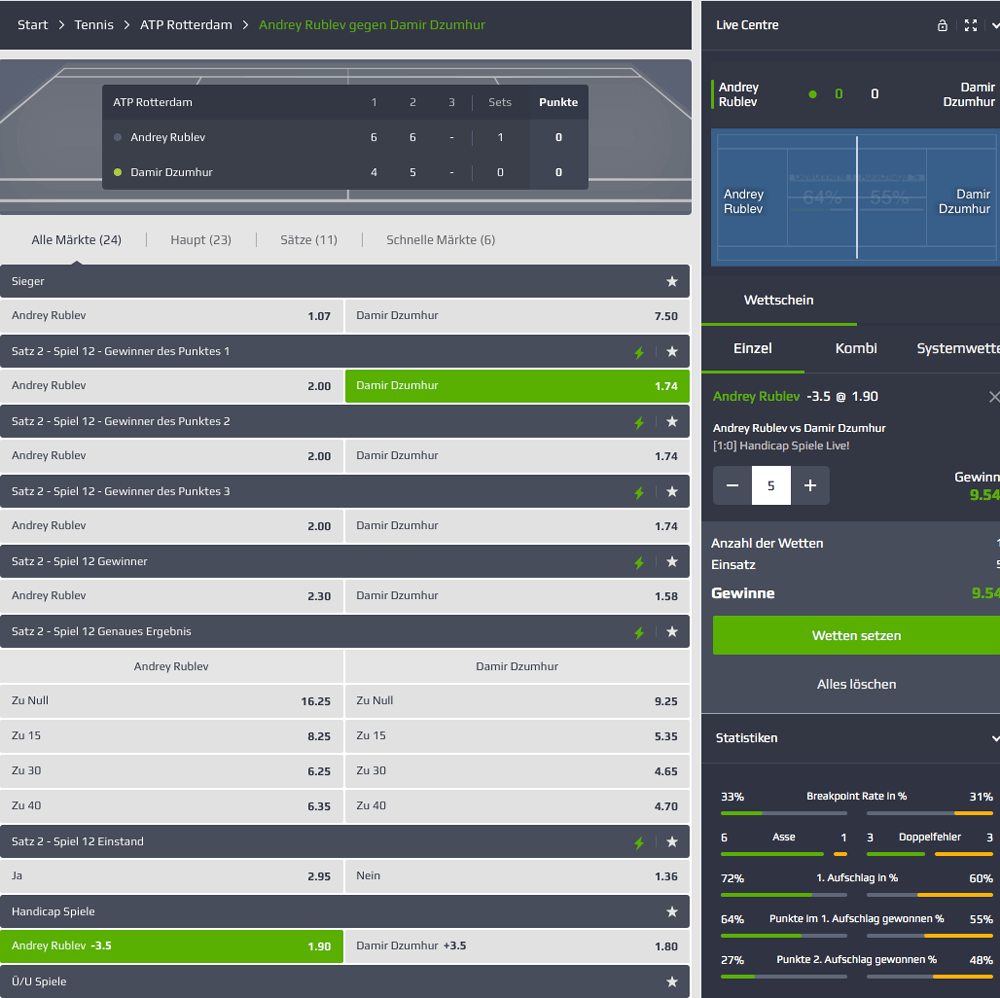Click Punkte column header in scoreboard

[x=558, y=102]
